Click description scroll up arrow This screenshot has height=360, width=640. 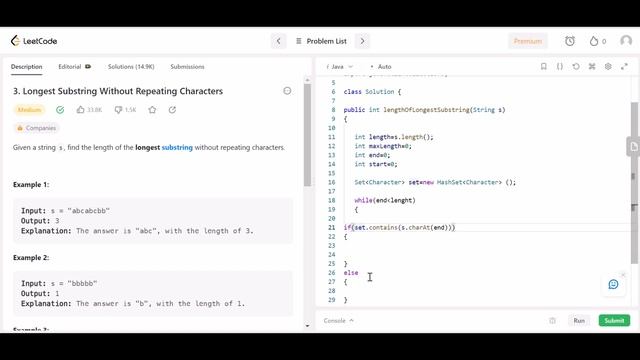307,80
